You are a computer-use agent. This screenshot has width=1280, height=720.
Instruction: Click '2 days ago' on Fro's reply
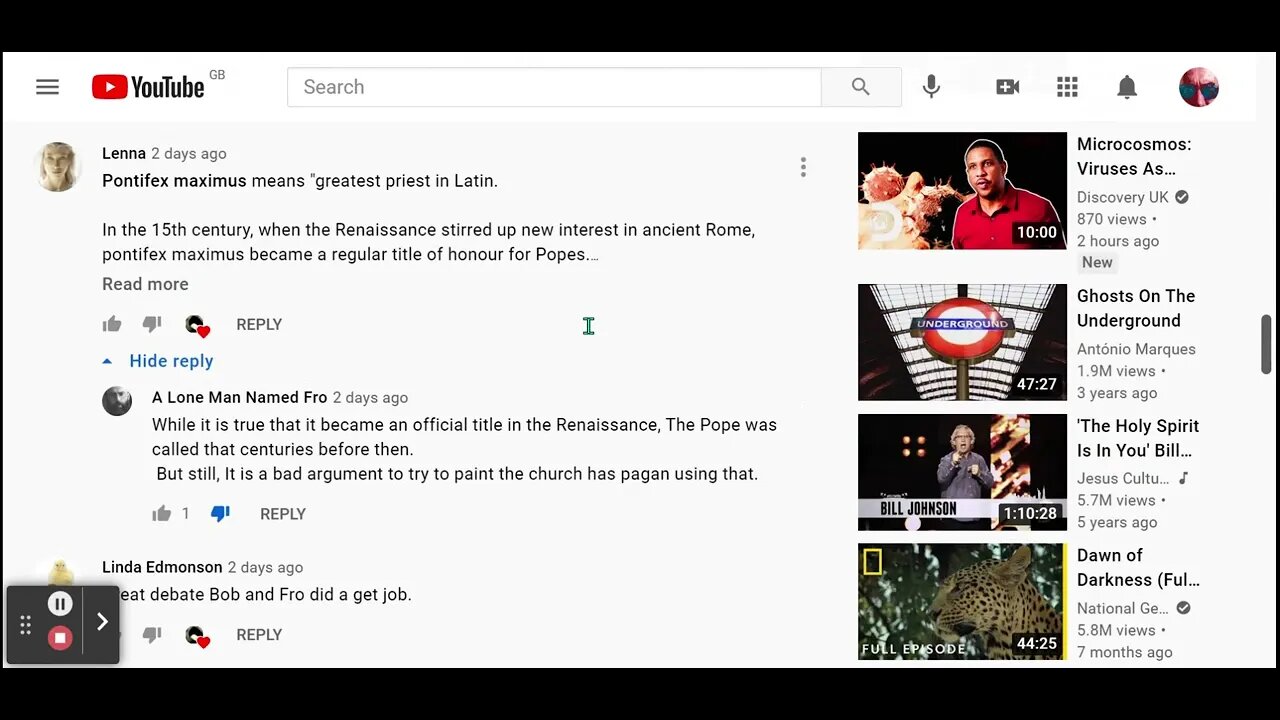coord(370,397)
